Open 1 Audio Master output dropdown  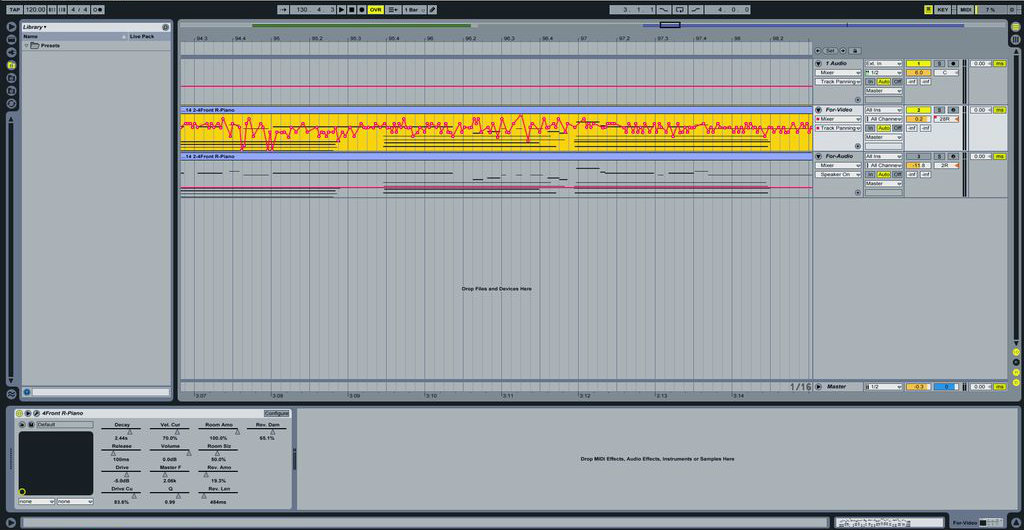[884, 91]
